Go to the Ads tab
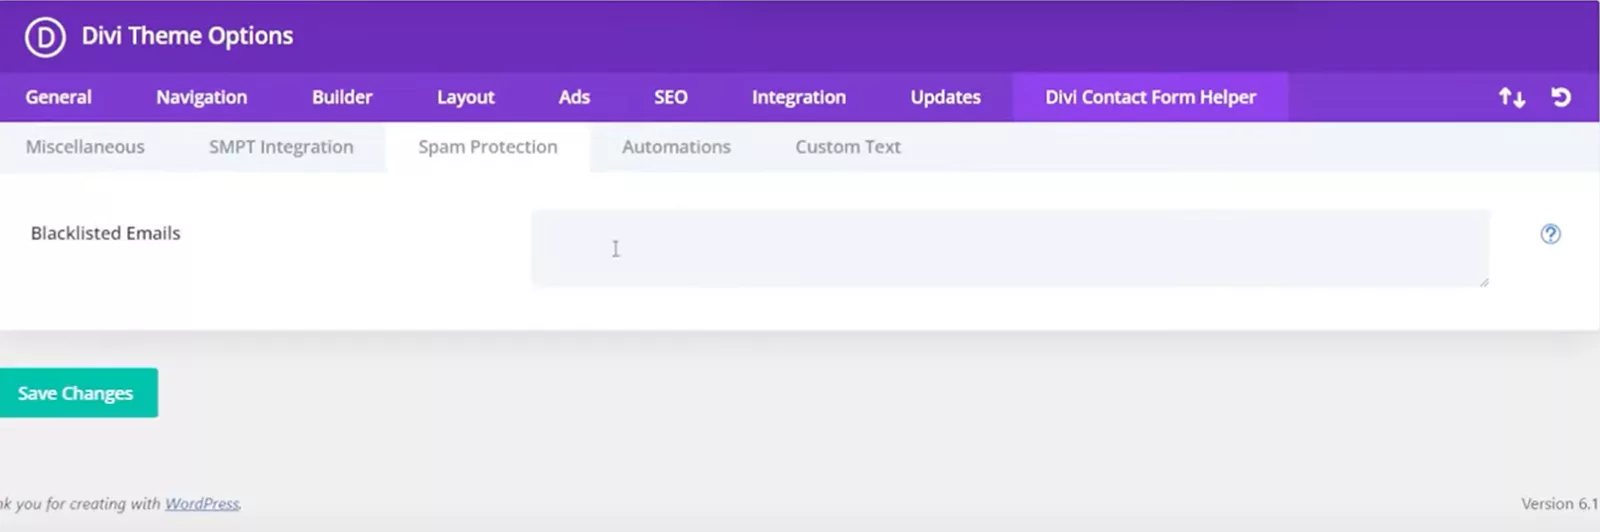The width and height of the screenshot is (1600, 532). [574, 97]
